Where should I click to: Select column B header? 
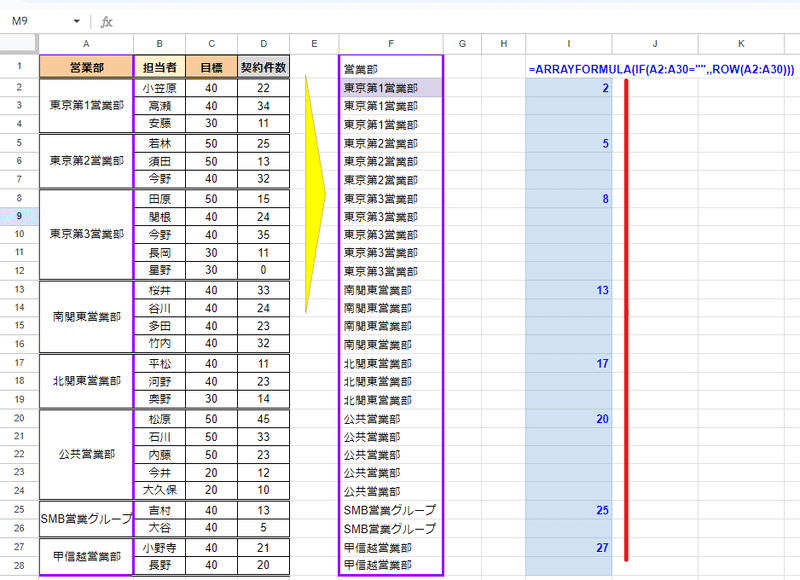pyautogui.click(x=160, y=44)
